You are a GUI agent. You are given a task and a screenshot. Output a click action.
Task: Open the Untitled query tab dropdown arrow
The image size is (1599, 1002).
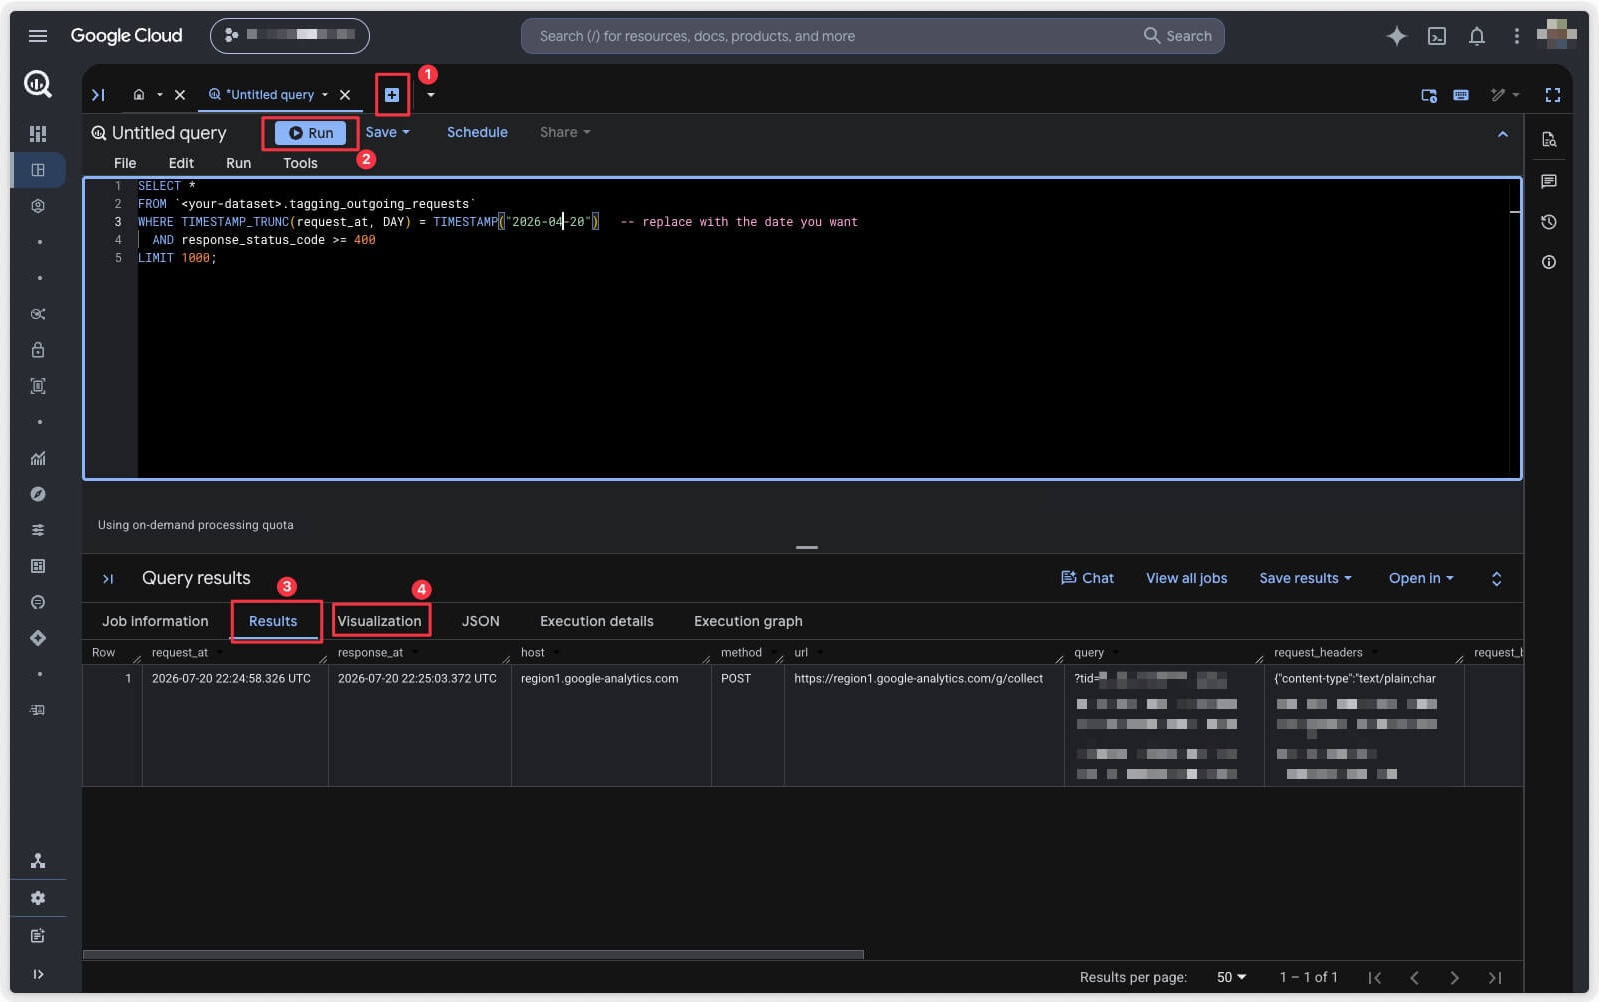pos(325,95)
